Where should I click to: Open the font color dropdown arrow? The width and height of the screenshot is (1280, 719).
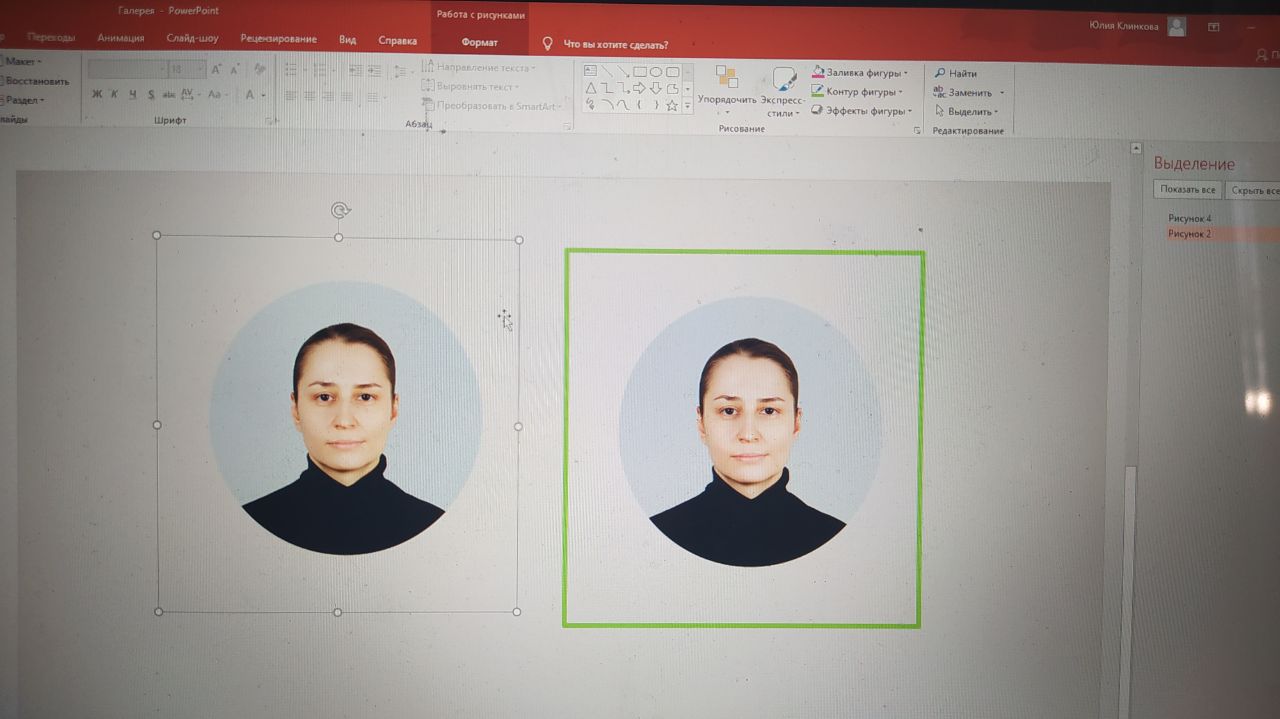point(264,95)
